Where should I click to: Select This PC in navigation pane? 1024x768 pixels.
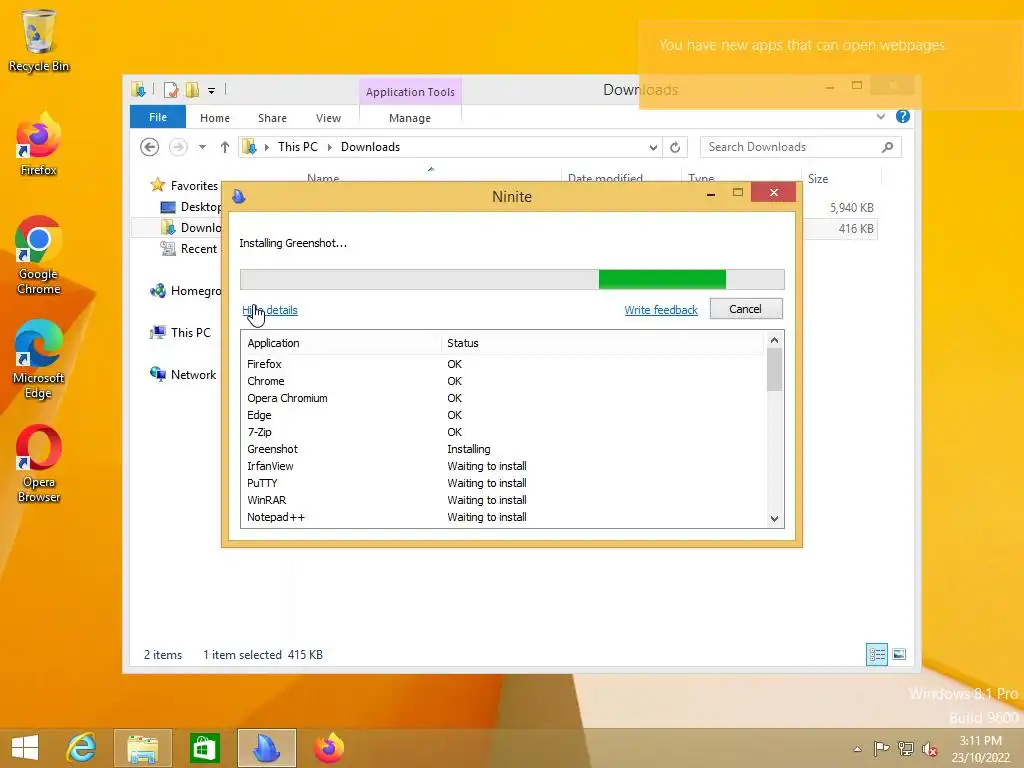tap(191, 332)
